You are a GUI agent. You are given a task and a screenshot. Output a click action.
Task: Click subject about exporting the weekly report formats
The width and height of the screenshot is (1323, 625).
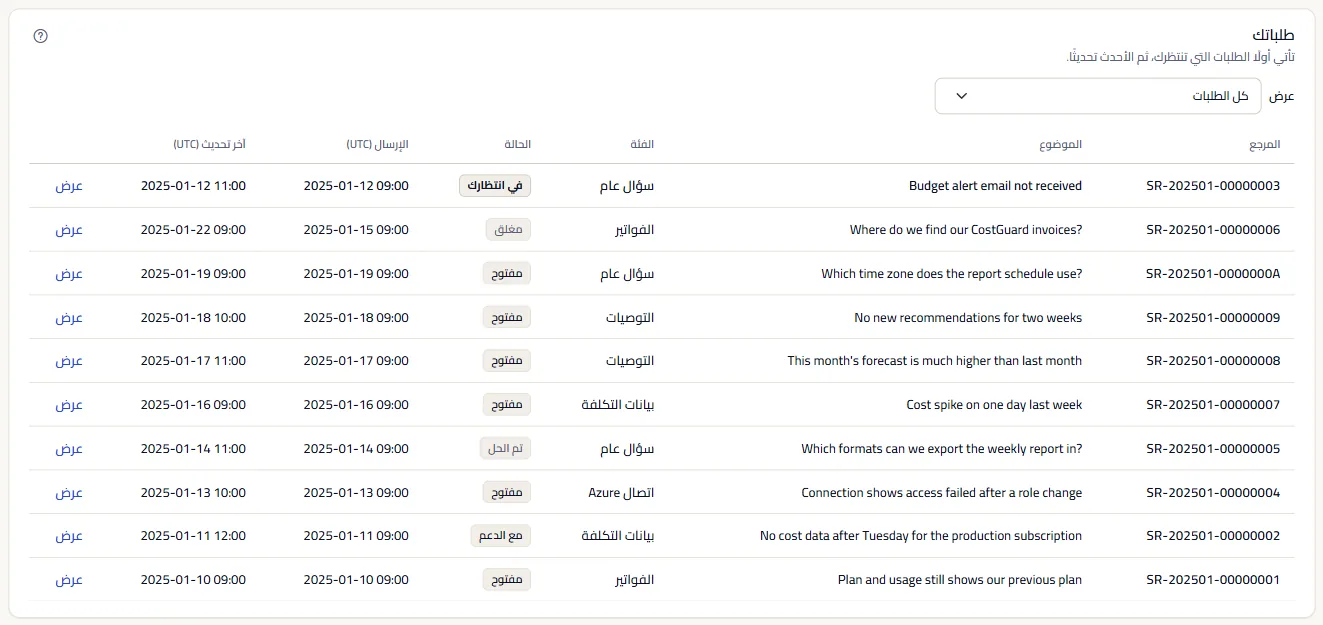[942, 449]
